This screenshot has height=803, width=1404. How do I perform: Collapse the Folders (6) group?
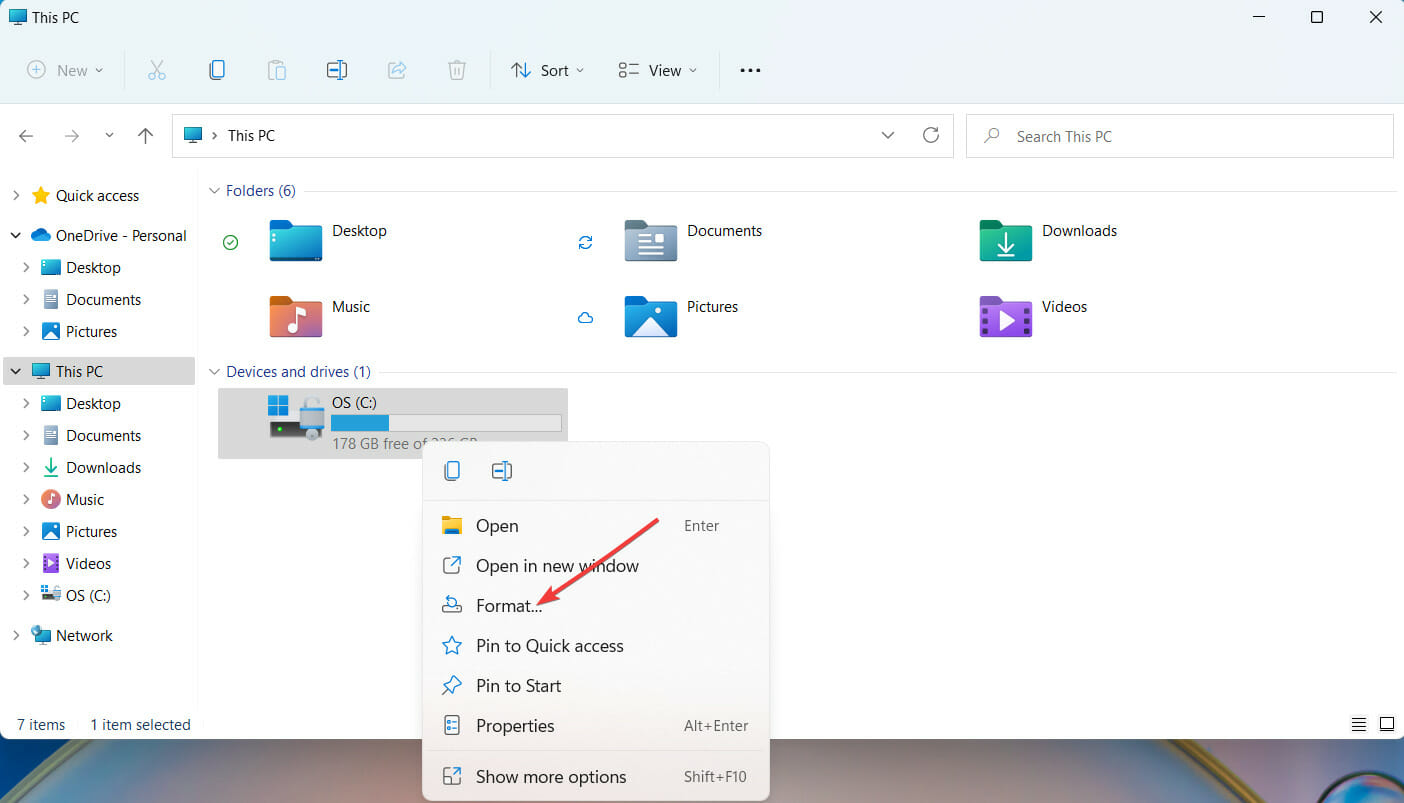pyautogui.click(x=213, y=190)
